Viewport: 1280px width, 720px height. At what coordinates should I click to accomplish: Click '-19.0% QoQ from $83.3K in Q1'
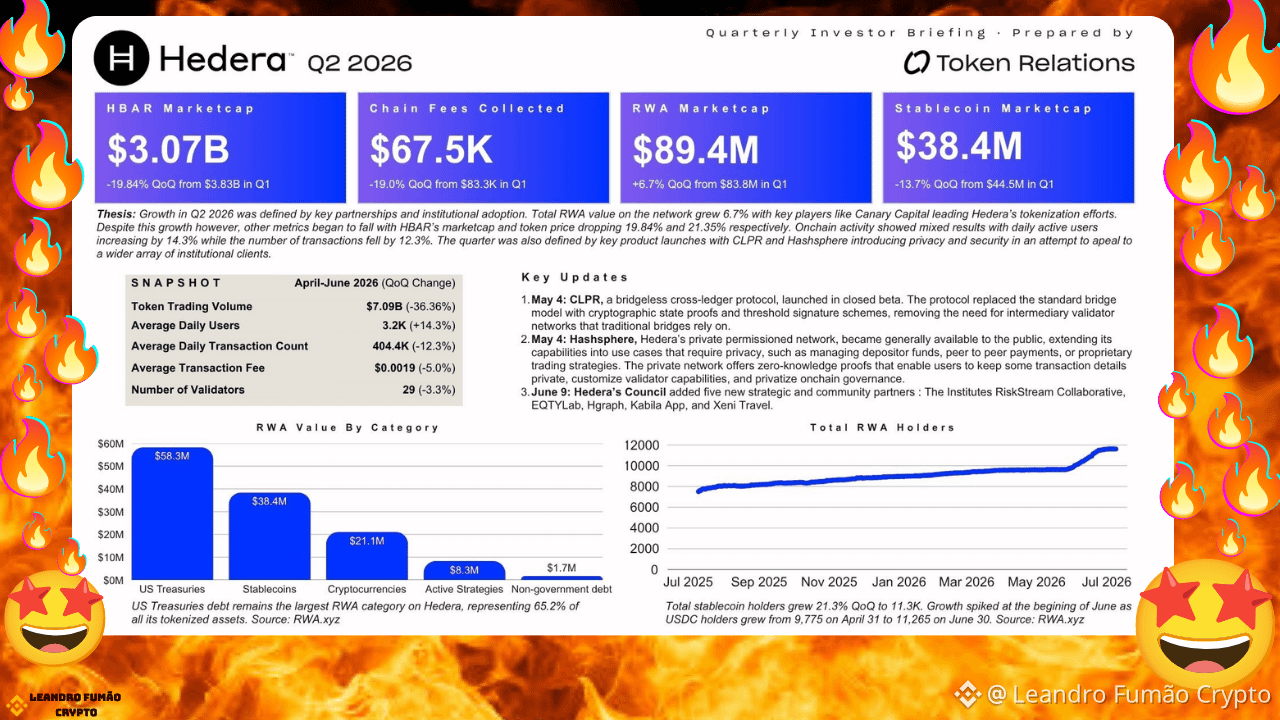point(448,185)
